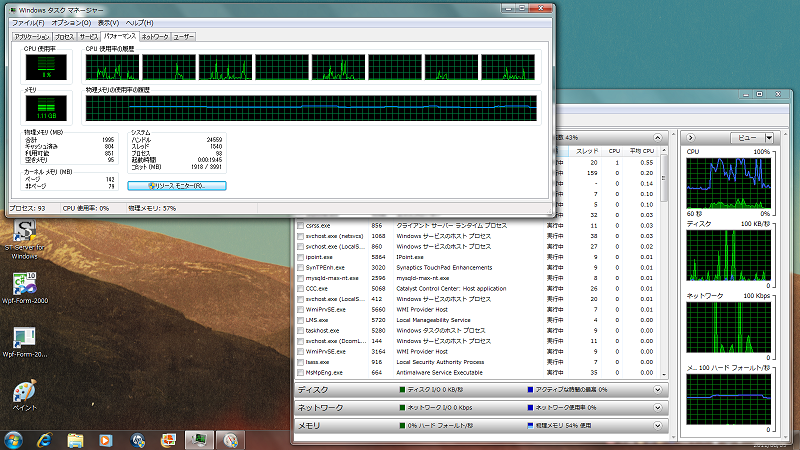The width and height of the screenshot is (800, 450).
Task: Click the View (ビュー) button
Action: [747, 138]
